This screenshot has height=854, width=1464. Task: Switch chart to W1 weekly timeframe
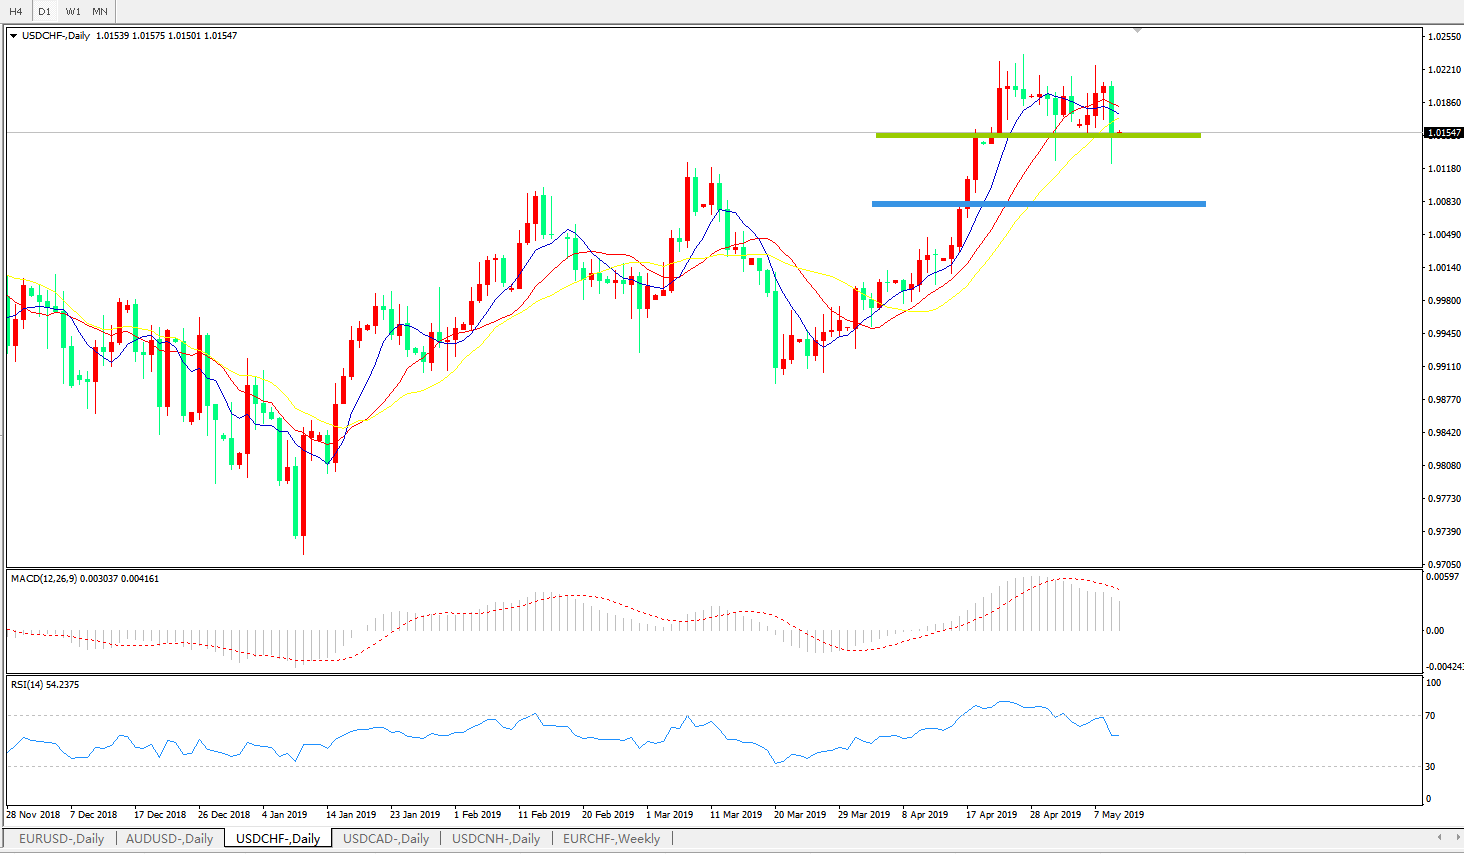[x=73, y=11]
